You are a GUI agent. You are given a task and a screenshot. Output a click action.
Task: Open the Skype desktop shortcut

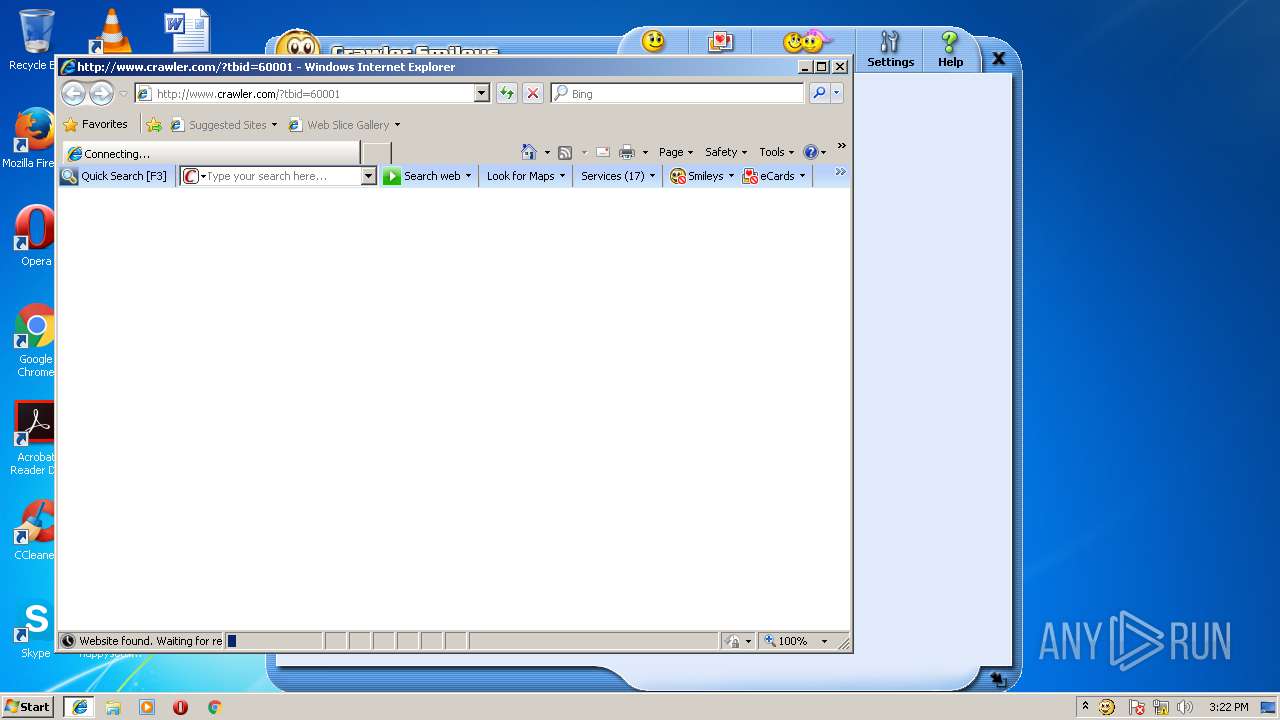[35, 631]
